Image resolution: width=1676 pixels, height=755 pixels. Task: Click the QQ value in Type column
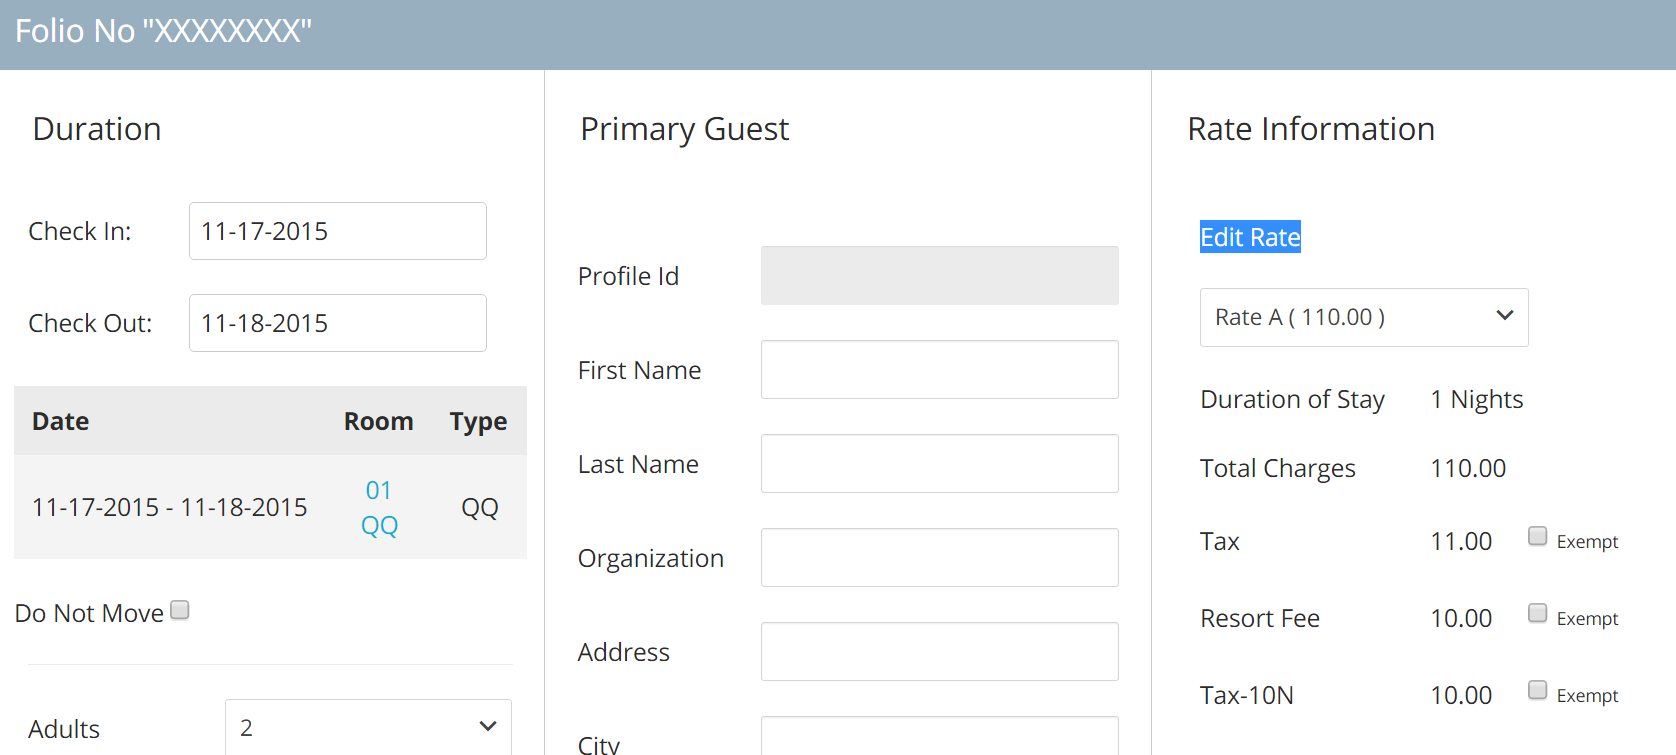[x=480, y=507]
